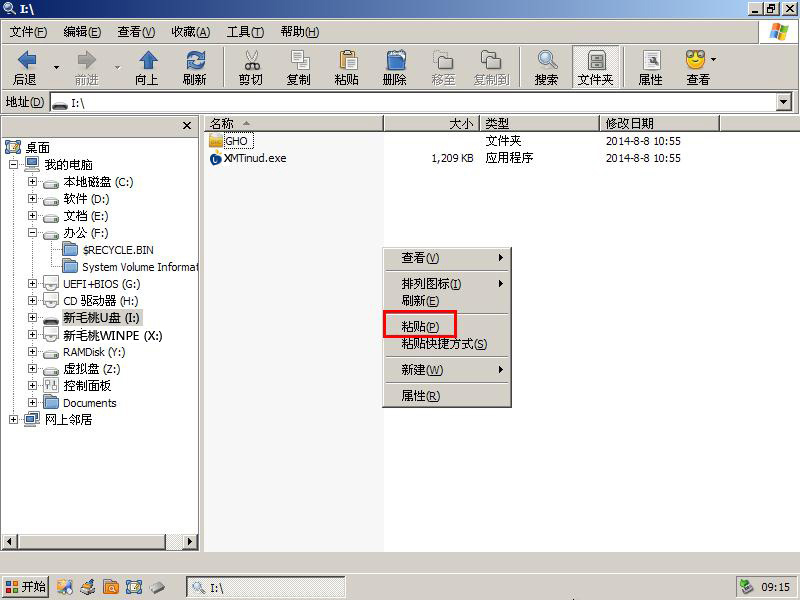The width and height of the screenshot is (800, 600).
Task: Click the address field showing I:\
Action: [413, 103]
